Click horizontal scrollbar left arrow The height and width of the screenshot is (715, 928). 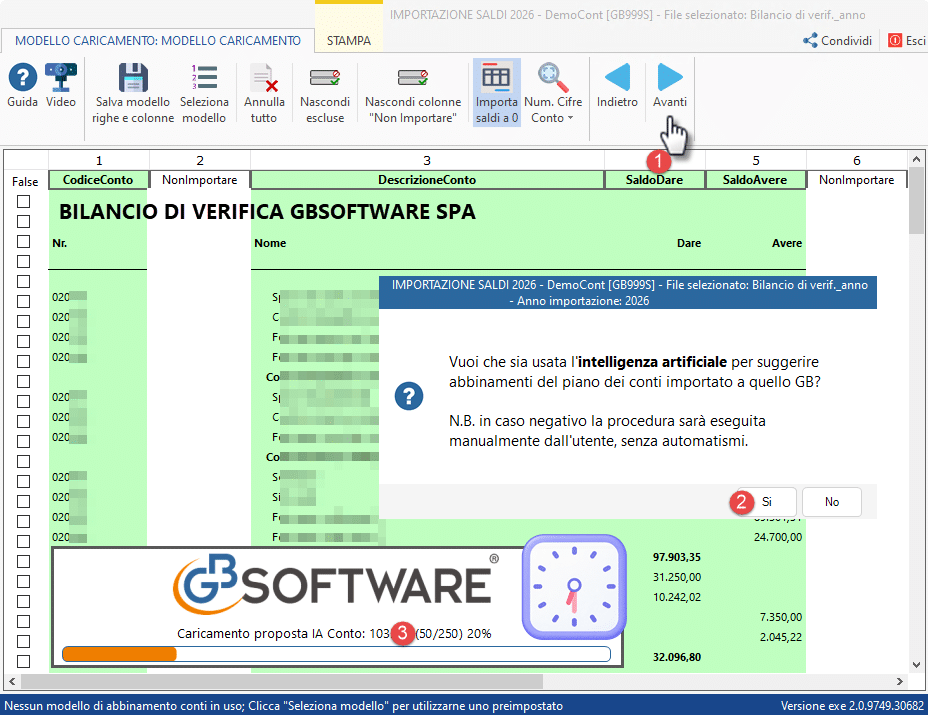[11, 681]
